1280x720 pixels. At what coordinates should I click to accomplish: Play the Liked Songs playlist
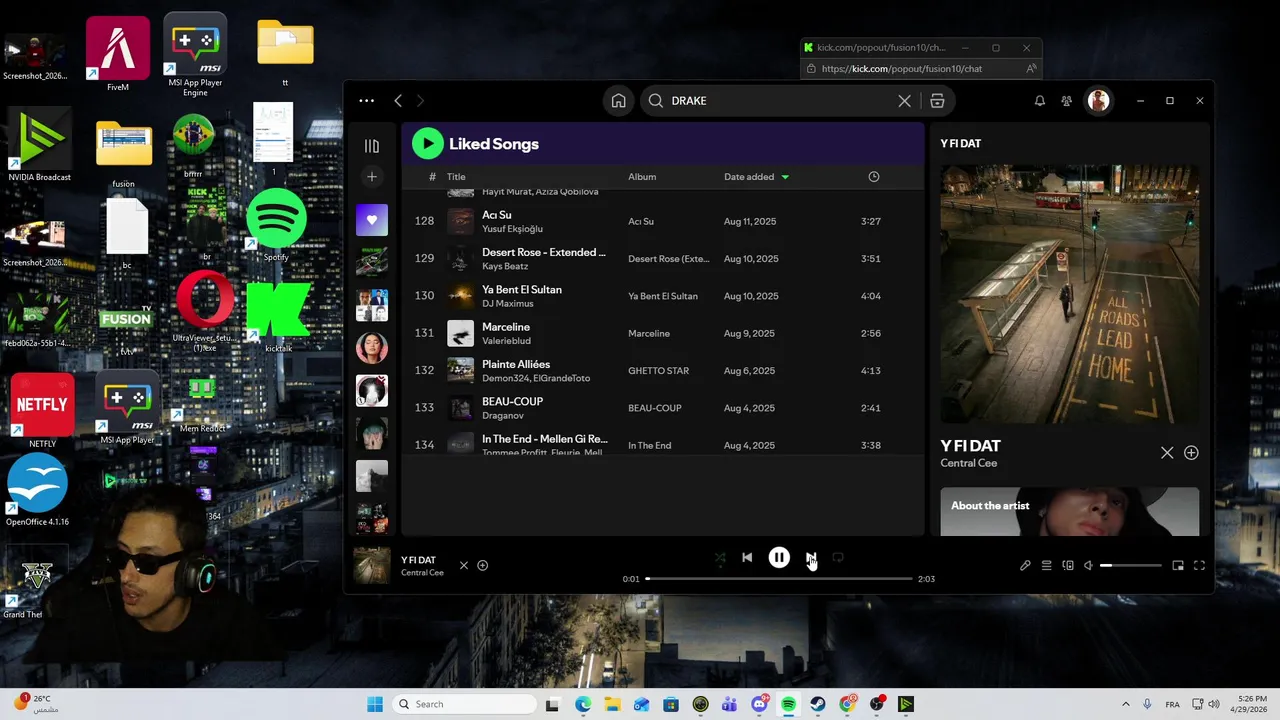[427, 143]
